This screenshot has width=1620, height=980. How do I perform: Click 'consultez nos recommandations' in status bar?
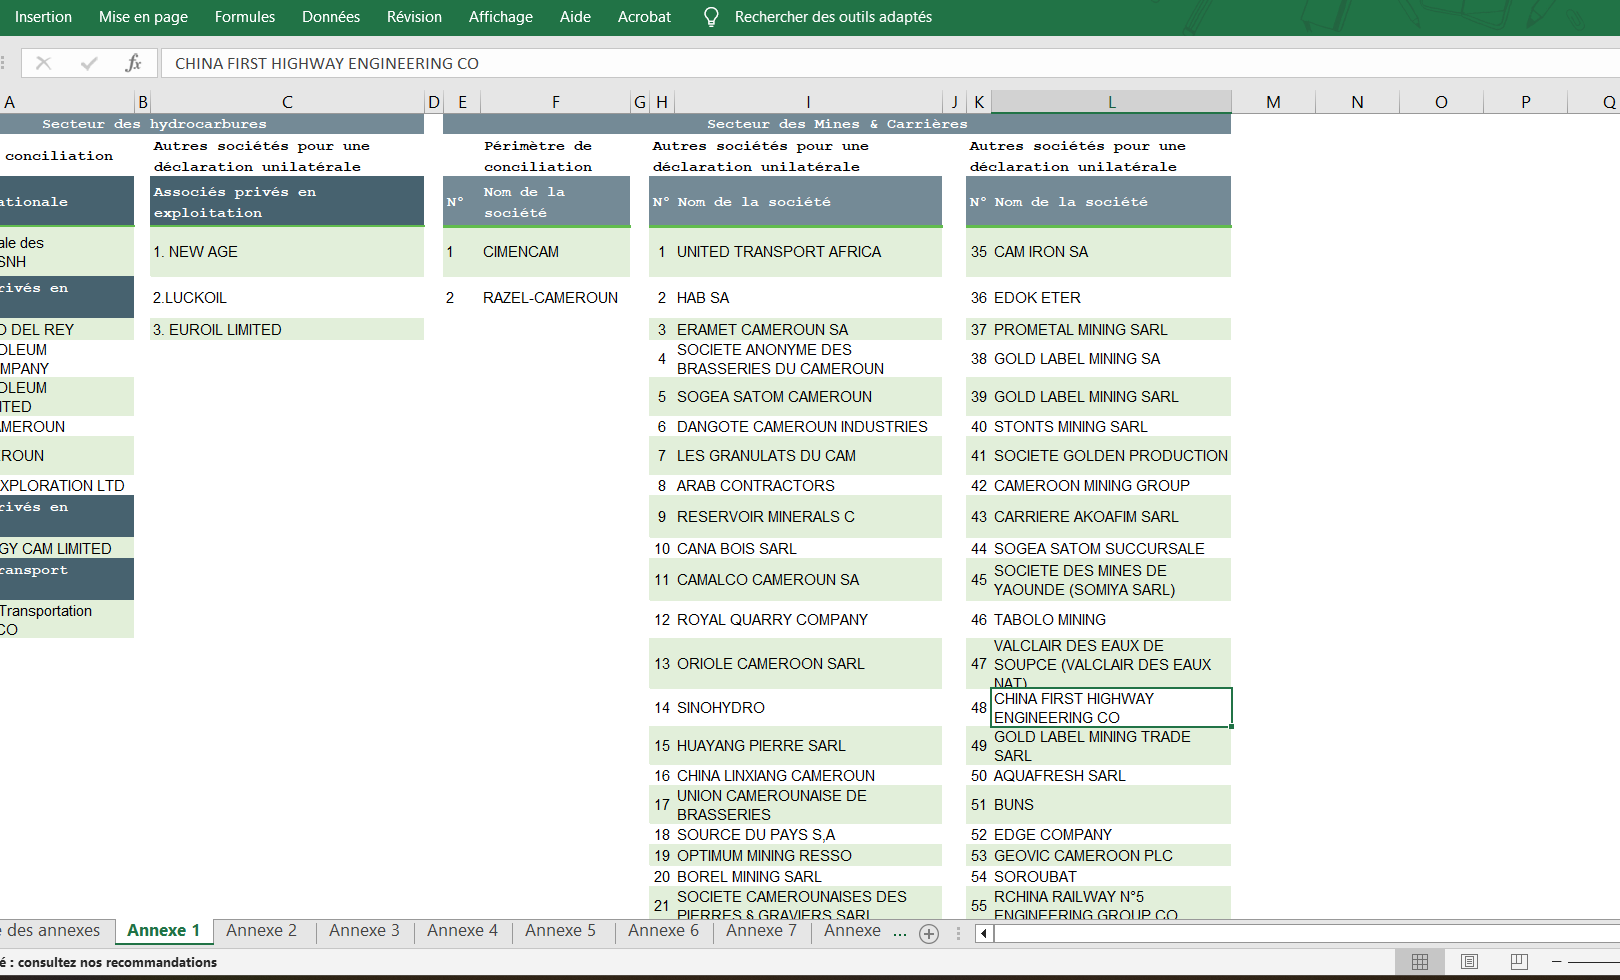[x=117, y=962]
